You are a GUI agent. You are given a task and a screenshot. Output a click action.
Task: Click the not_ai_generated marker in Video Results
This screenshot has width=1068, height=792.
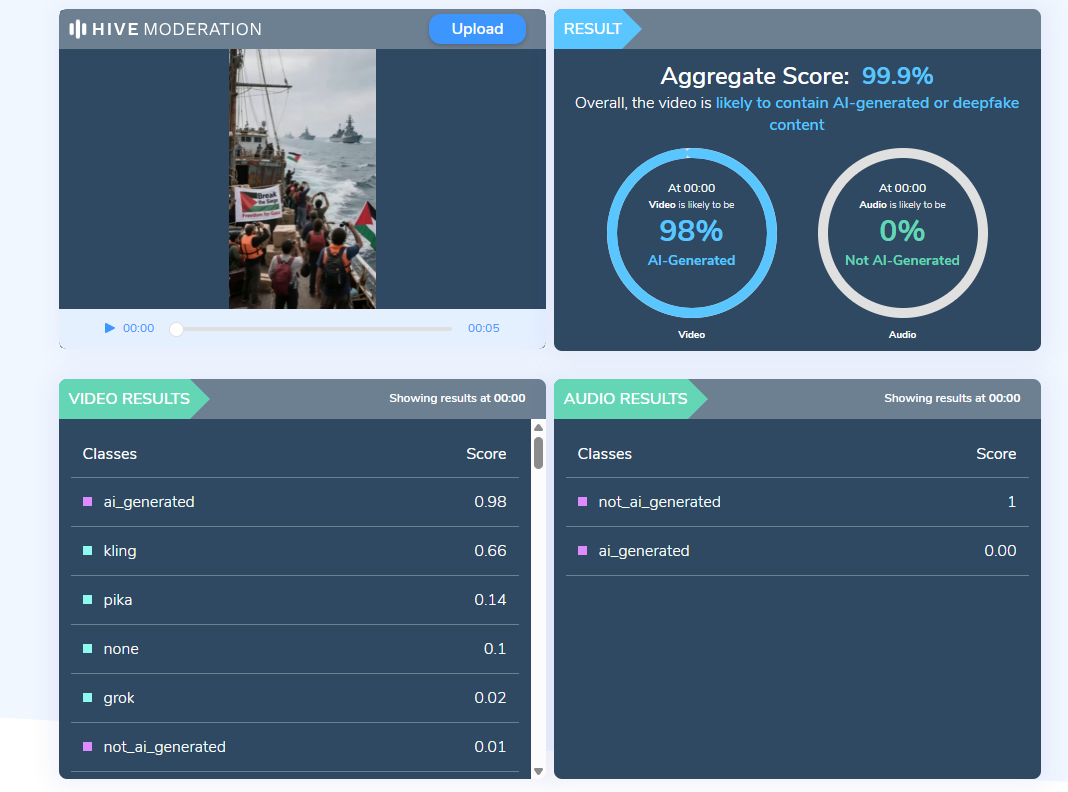click(x=88, y=747)
